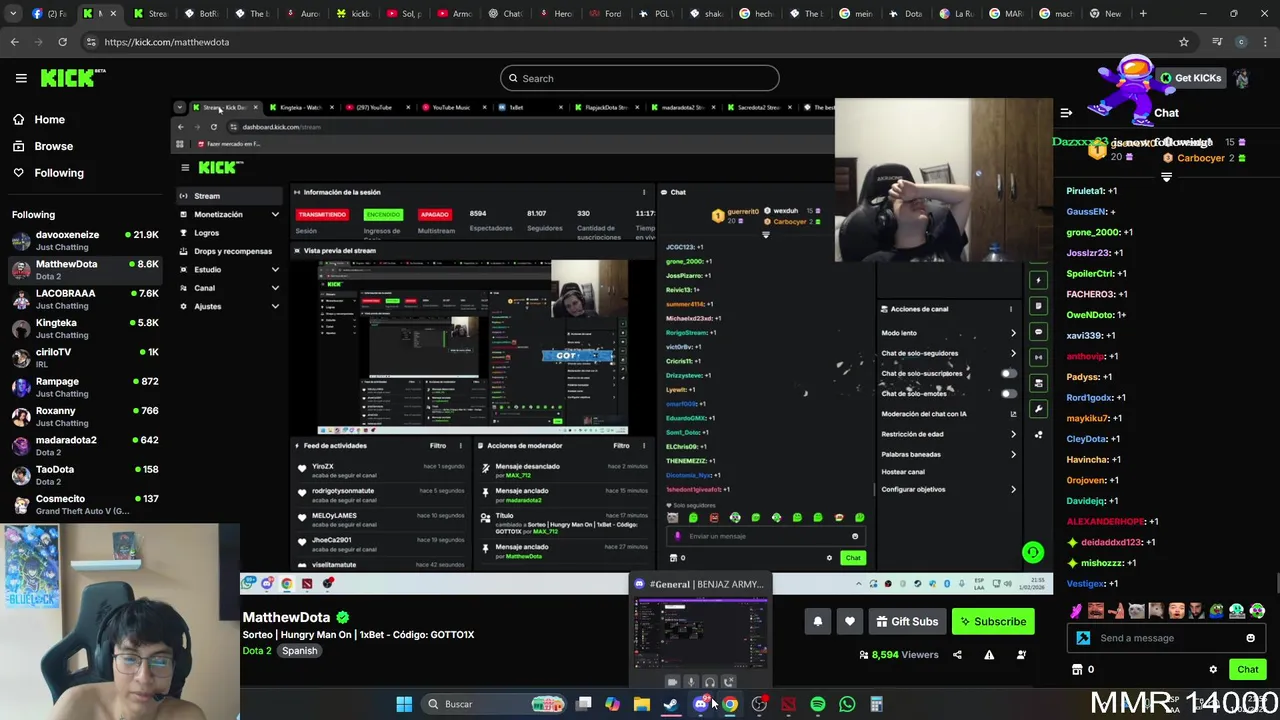Click MatthewDota channel name under video
Viewport: 1280px width, 720px height.
click(x=286, y=617)
